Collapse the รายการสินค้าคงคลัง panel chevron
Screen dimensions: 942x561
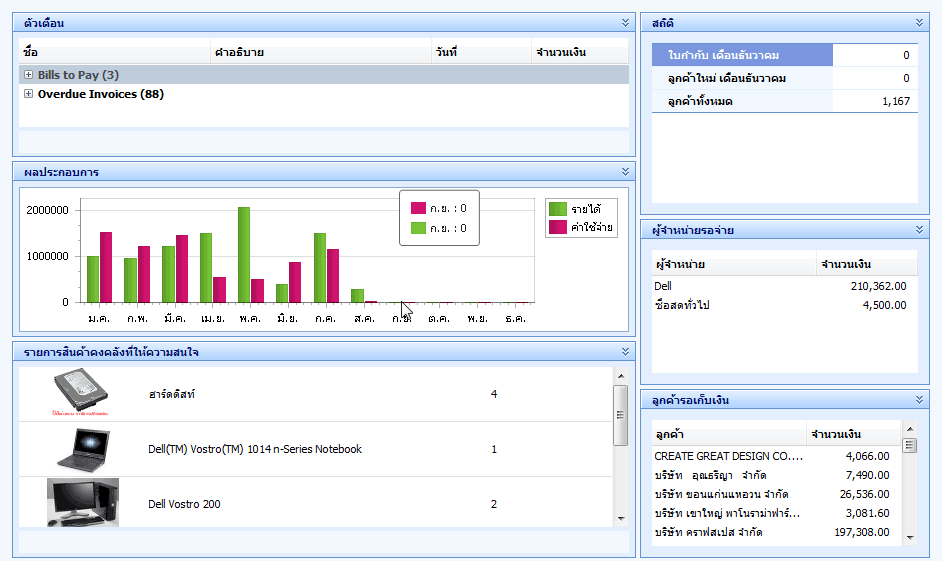click(x=626, y=351)
